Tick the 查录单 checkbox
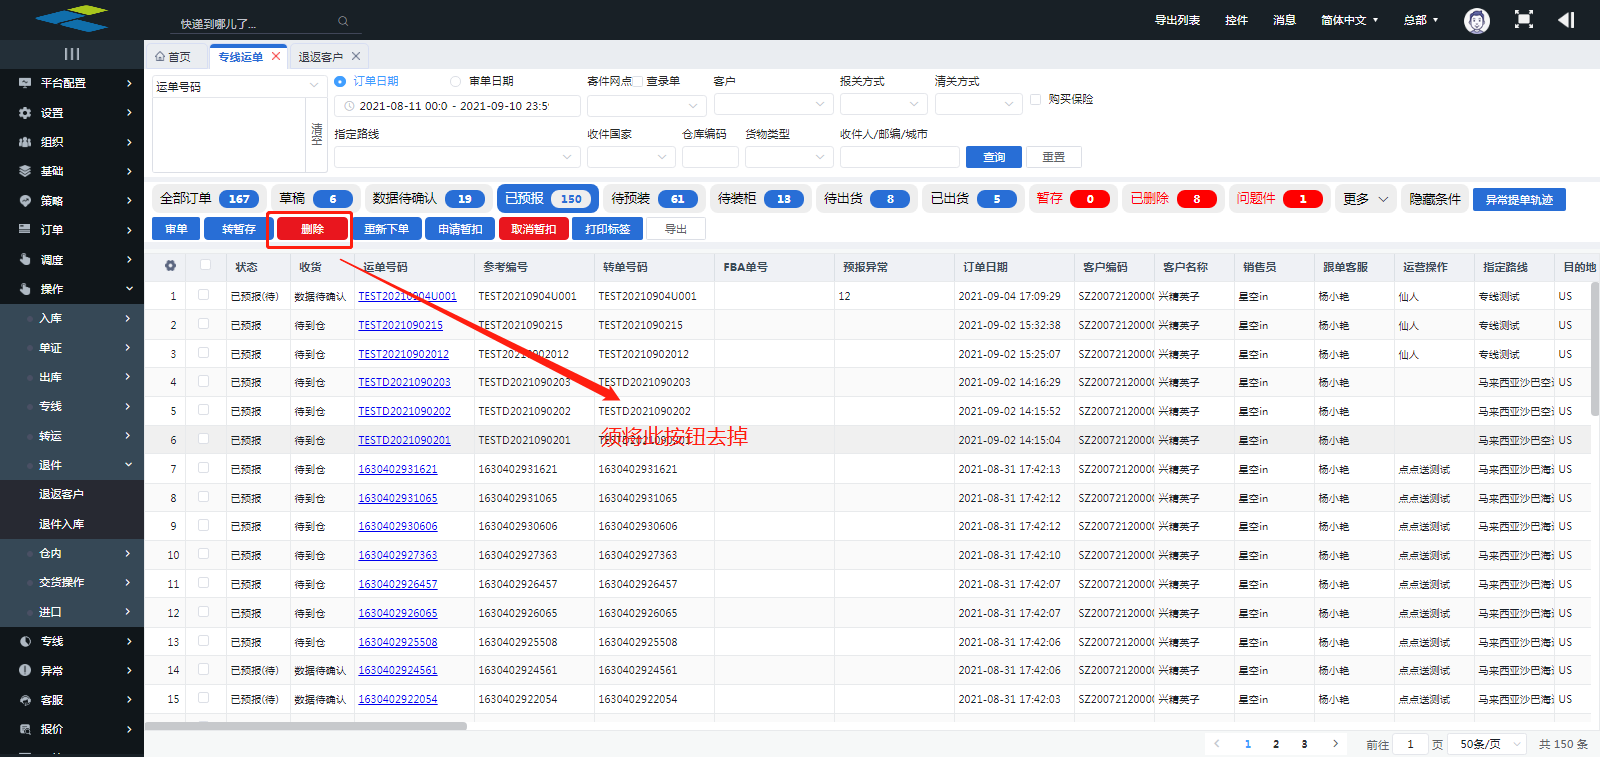The height and width of the screenshot is (757, 1600). (638, 81)
